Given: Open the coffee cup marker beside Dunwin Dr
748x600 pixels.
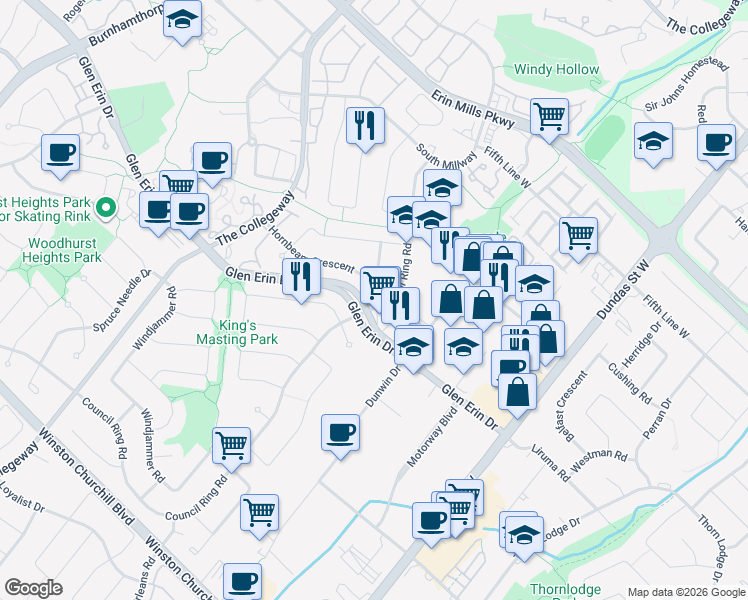Looking at the screenshot, I should 340,434.
